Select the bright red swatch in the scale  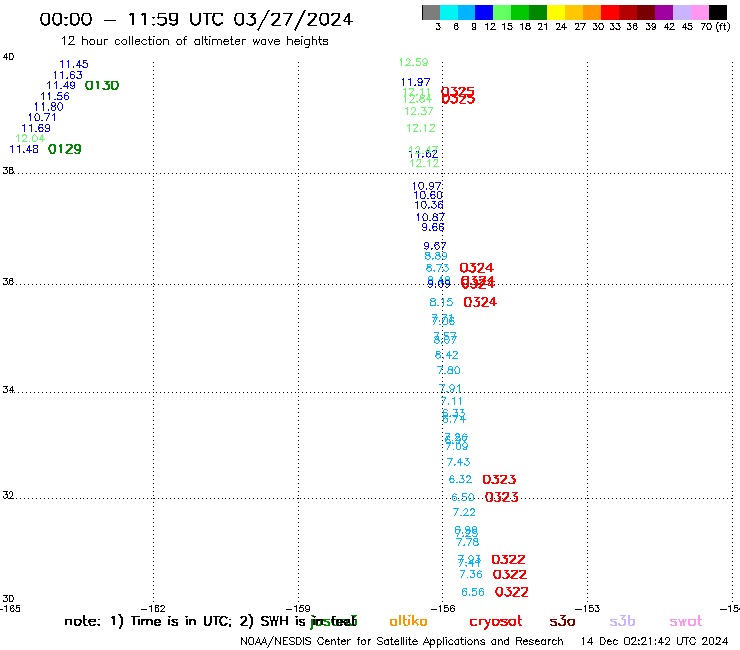pyautogui.click(x=610, y=12)
